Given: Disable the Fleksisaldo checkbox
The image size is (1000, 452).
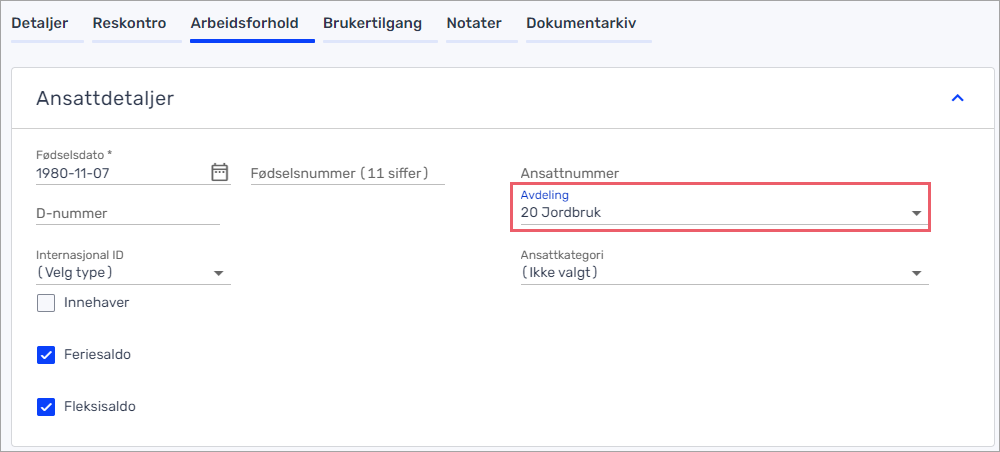Looking at the screenshot, I should pos(46,407).
